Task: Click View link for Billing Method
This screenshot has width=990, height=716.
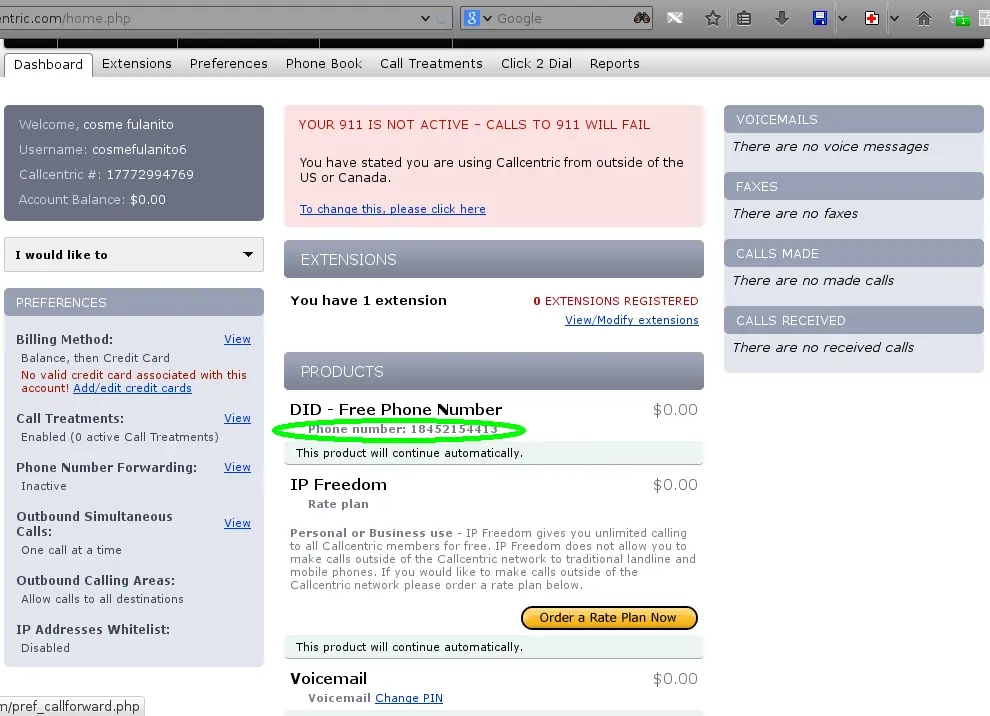Action: pyautogui.click(x=237, y=339)
